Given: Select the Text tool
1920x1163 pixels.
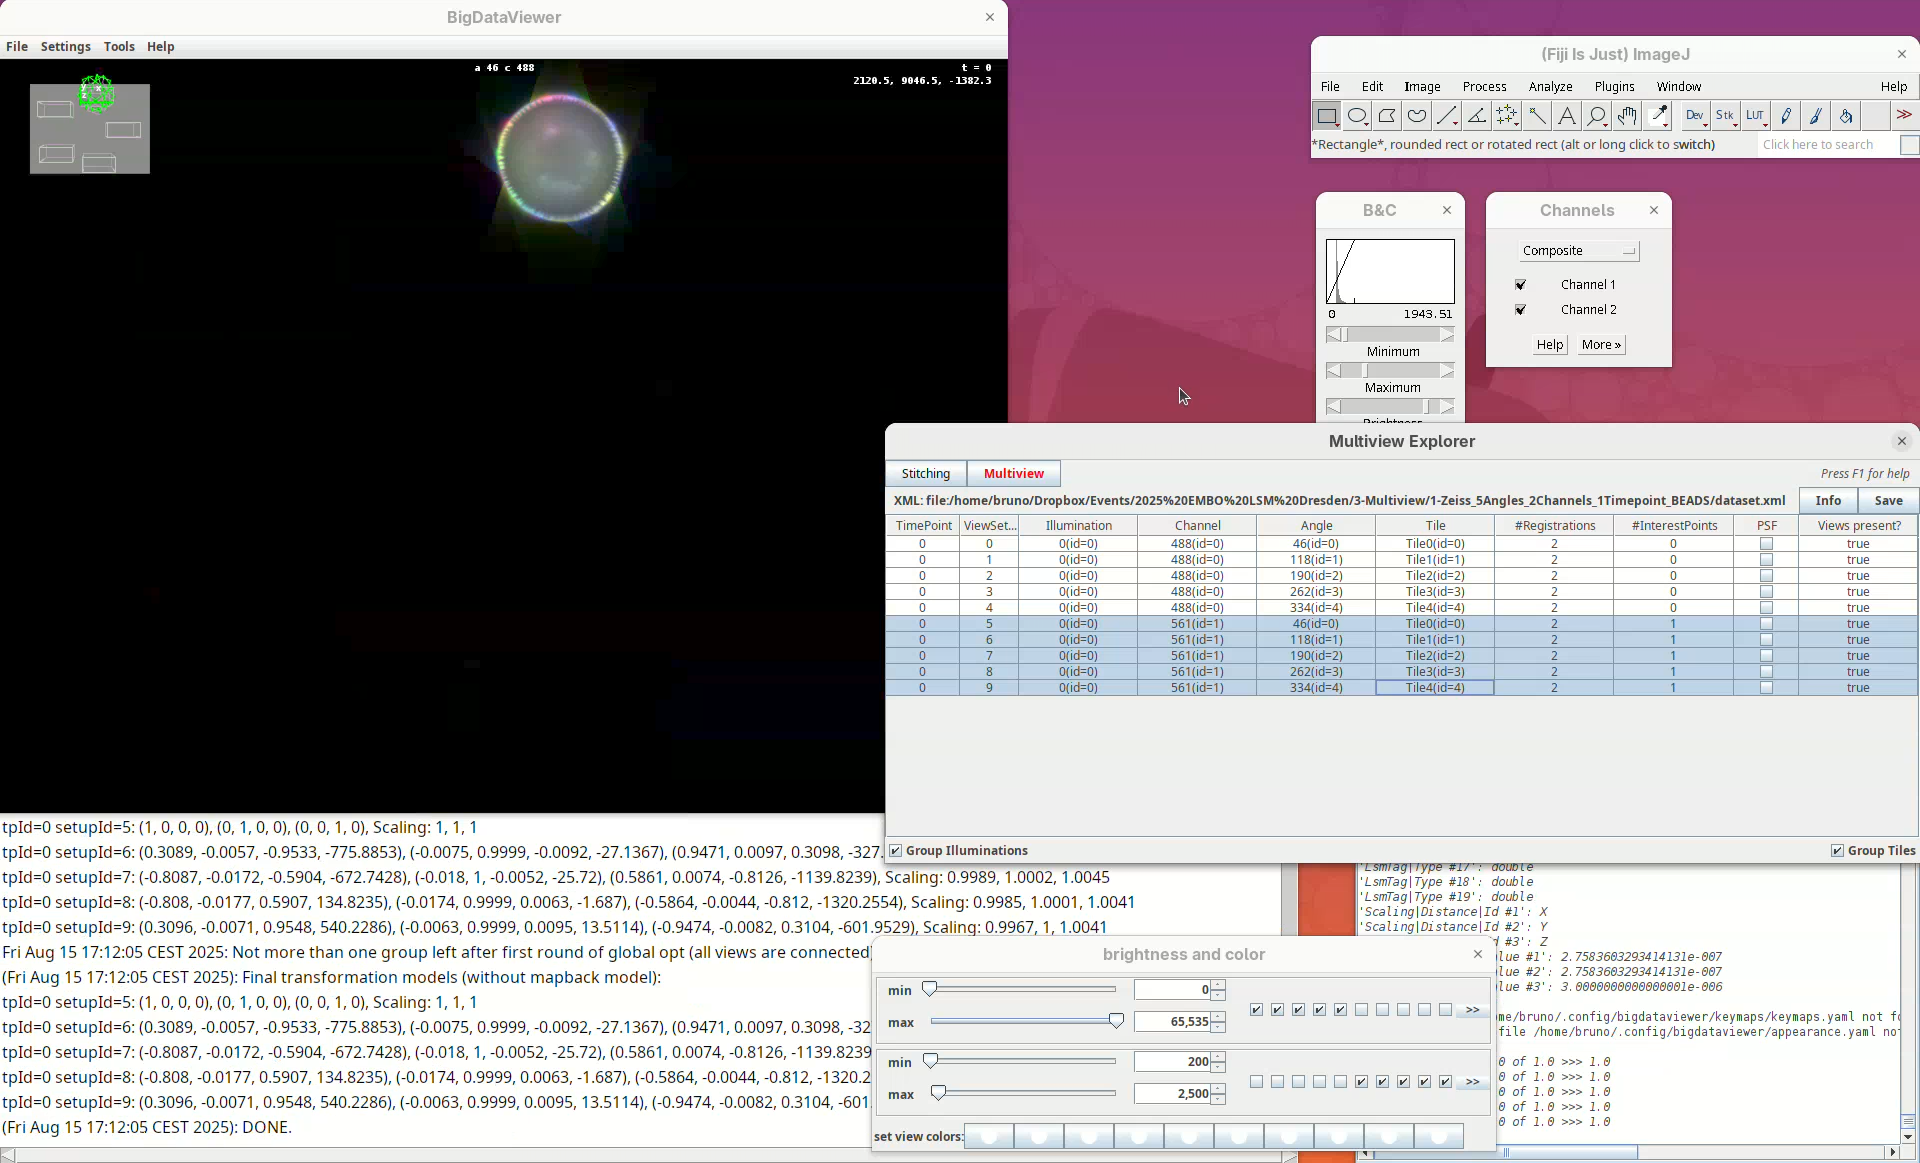Looking at the screenshot, I should tap(1567, 116).
